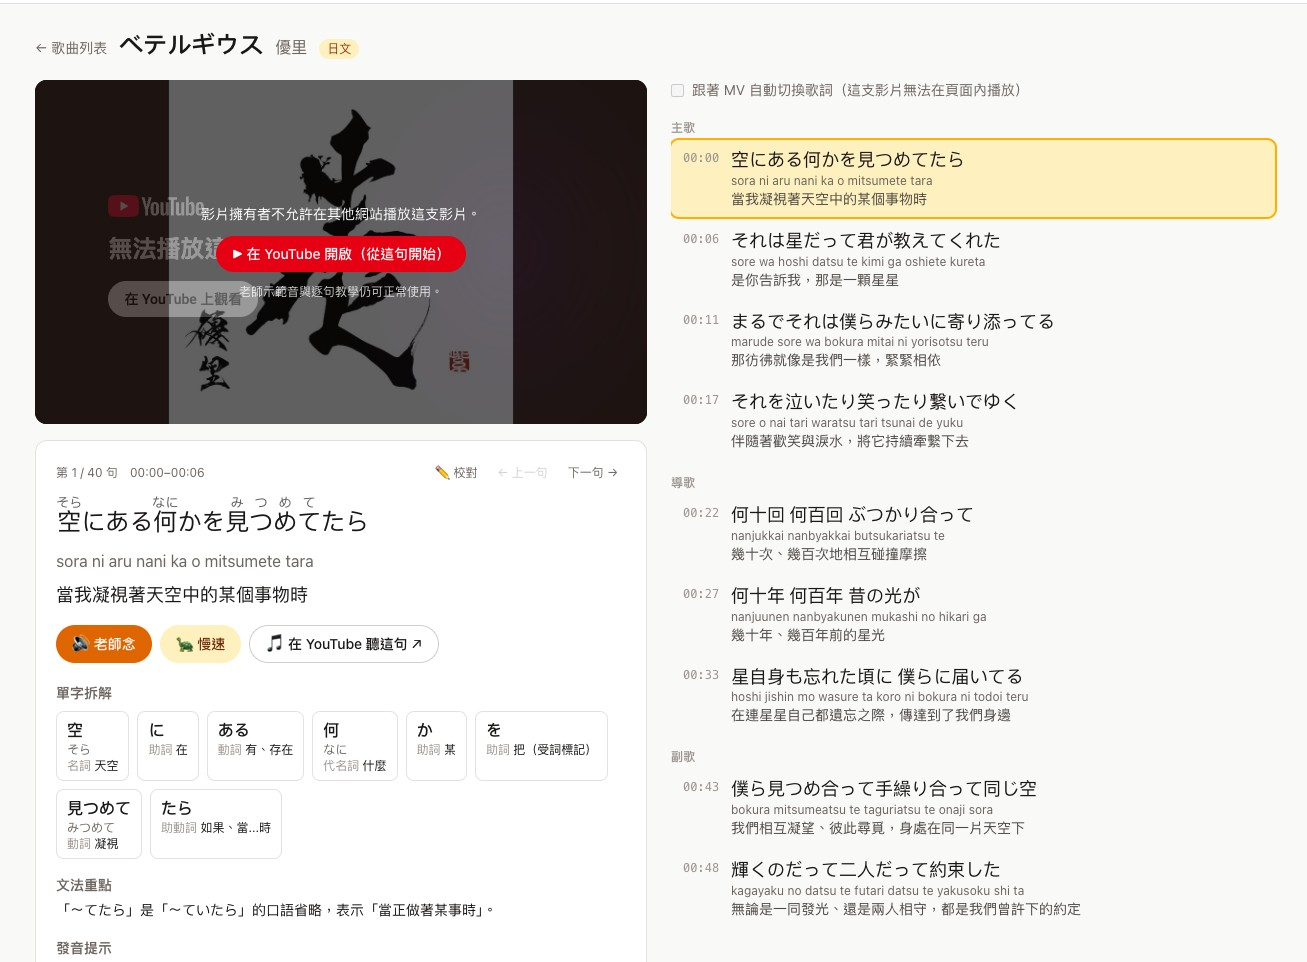
Task: Open 在 YouTube 聽這句 link
Action: (344, 644)
